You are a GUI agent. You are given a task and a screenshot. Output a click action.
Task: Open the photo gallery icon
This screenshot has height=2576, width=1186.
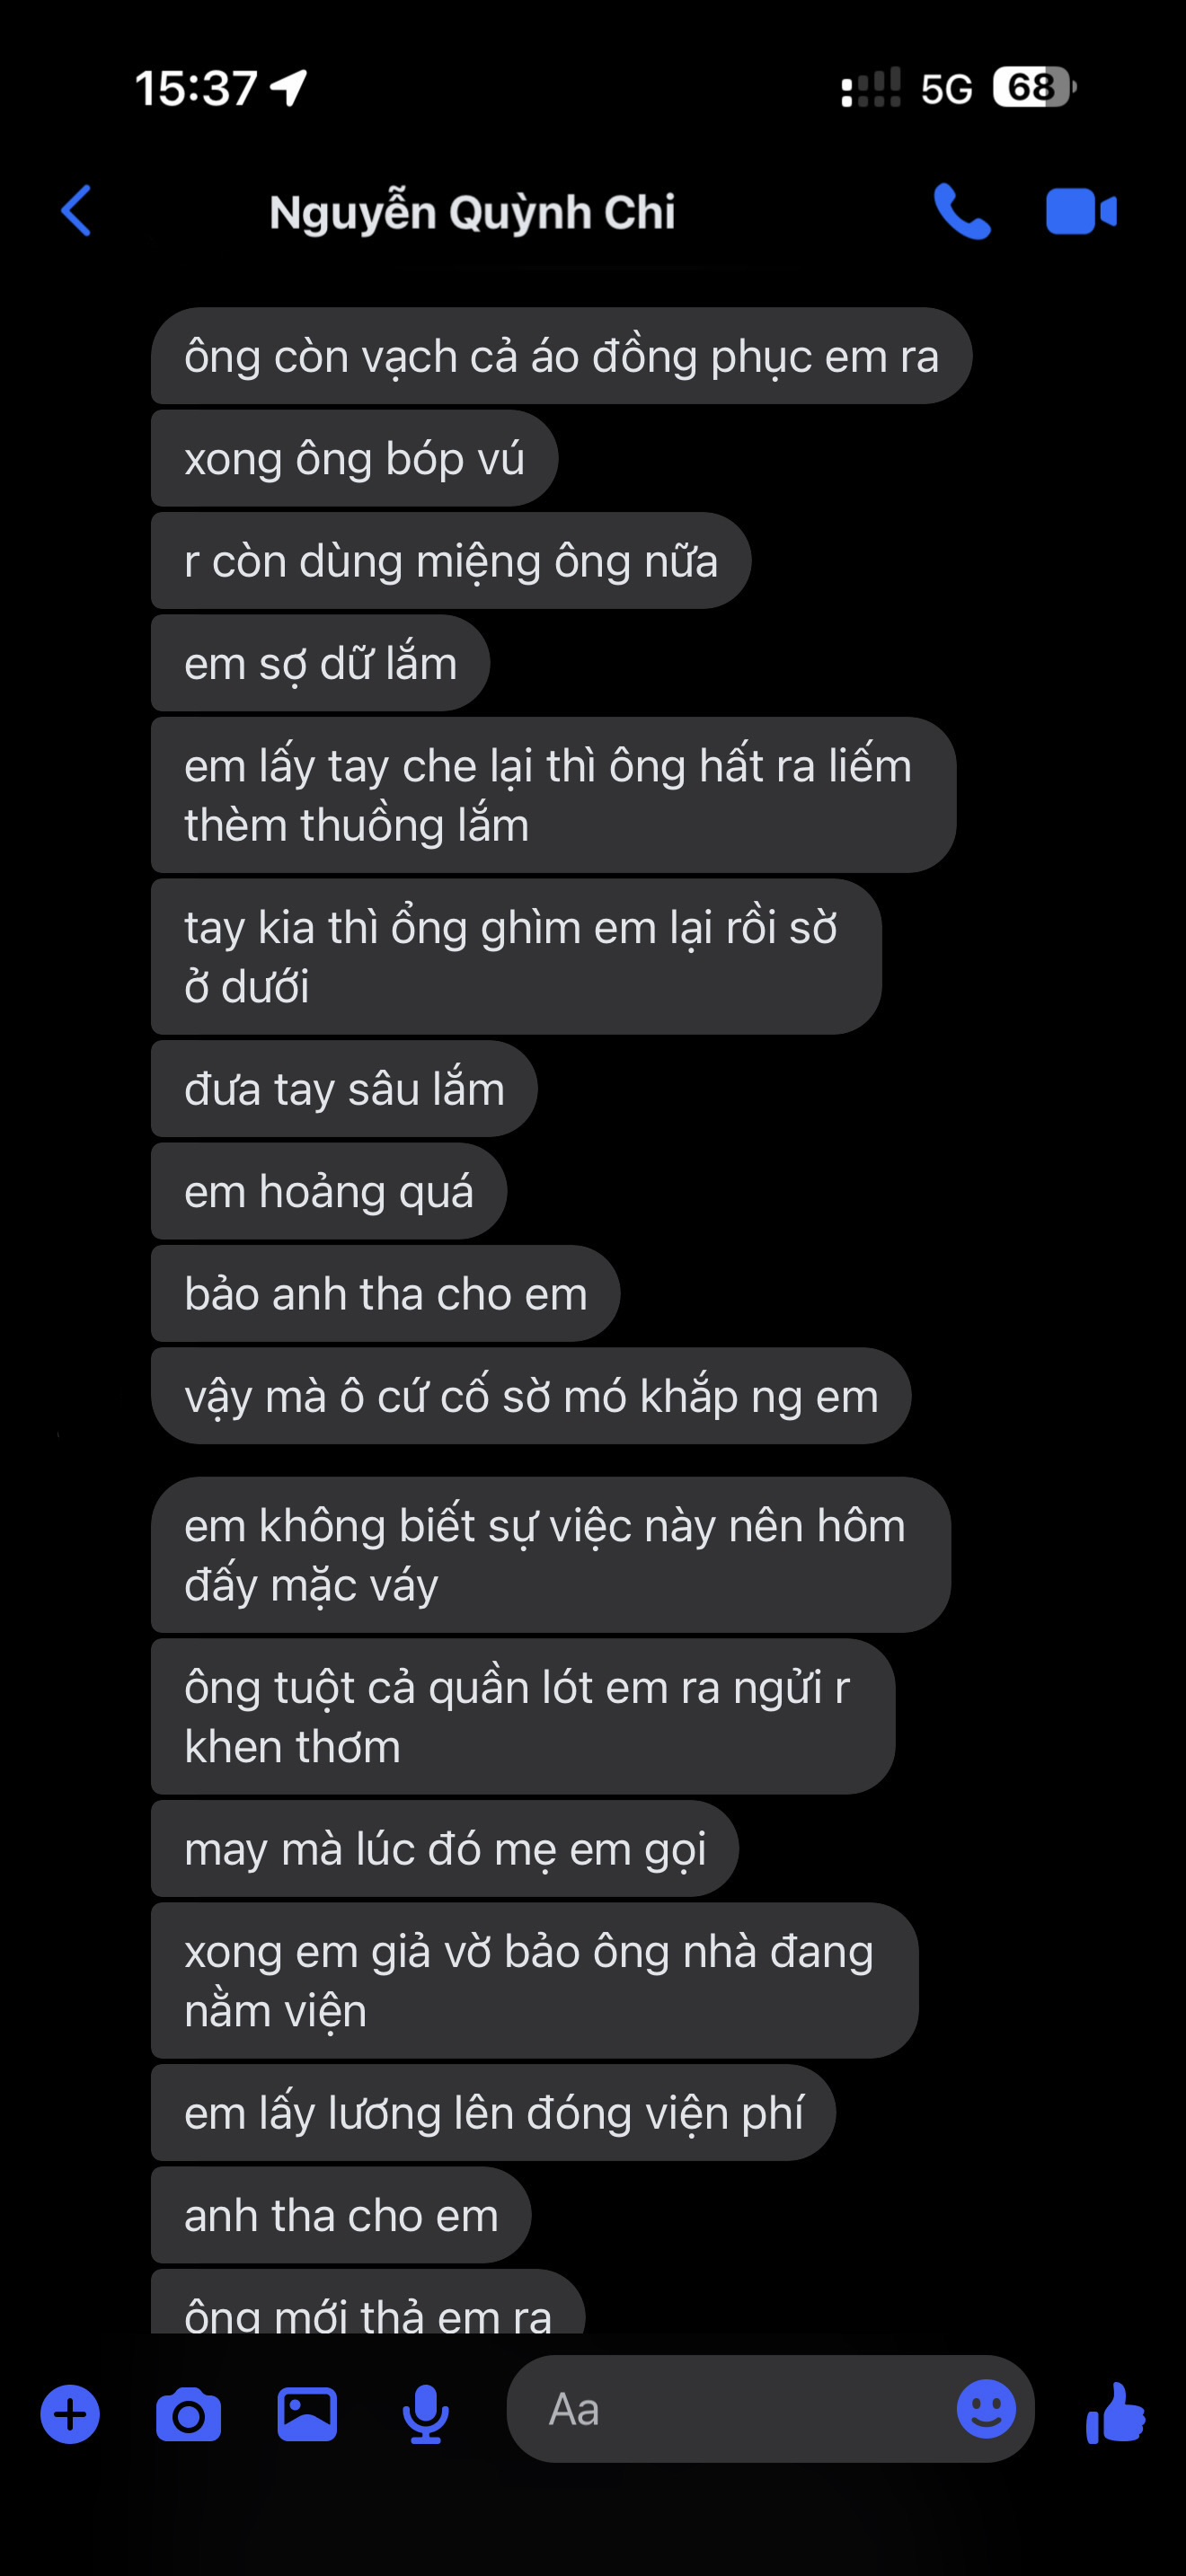tap(307, 2414)
